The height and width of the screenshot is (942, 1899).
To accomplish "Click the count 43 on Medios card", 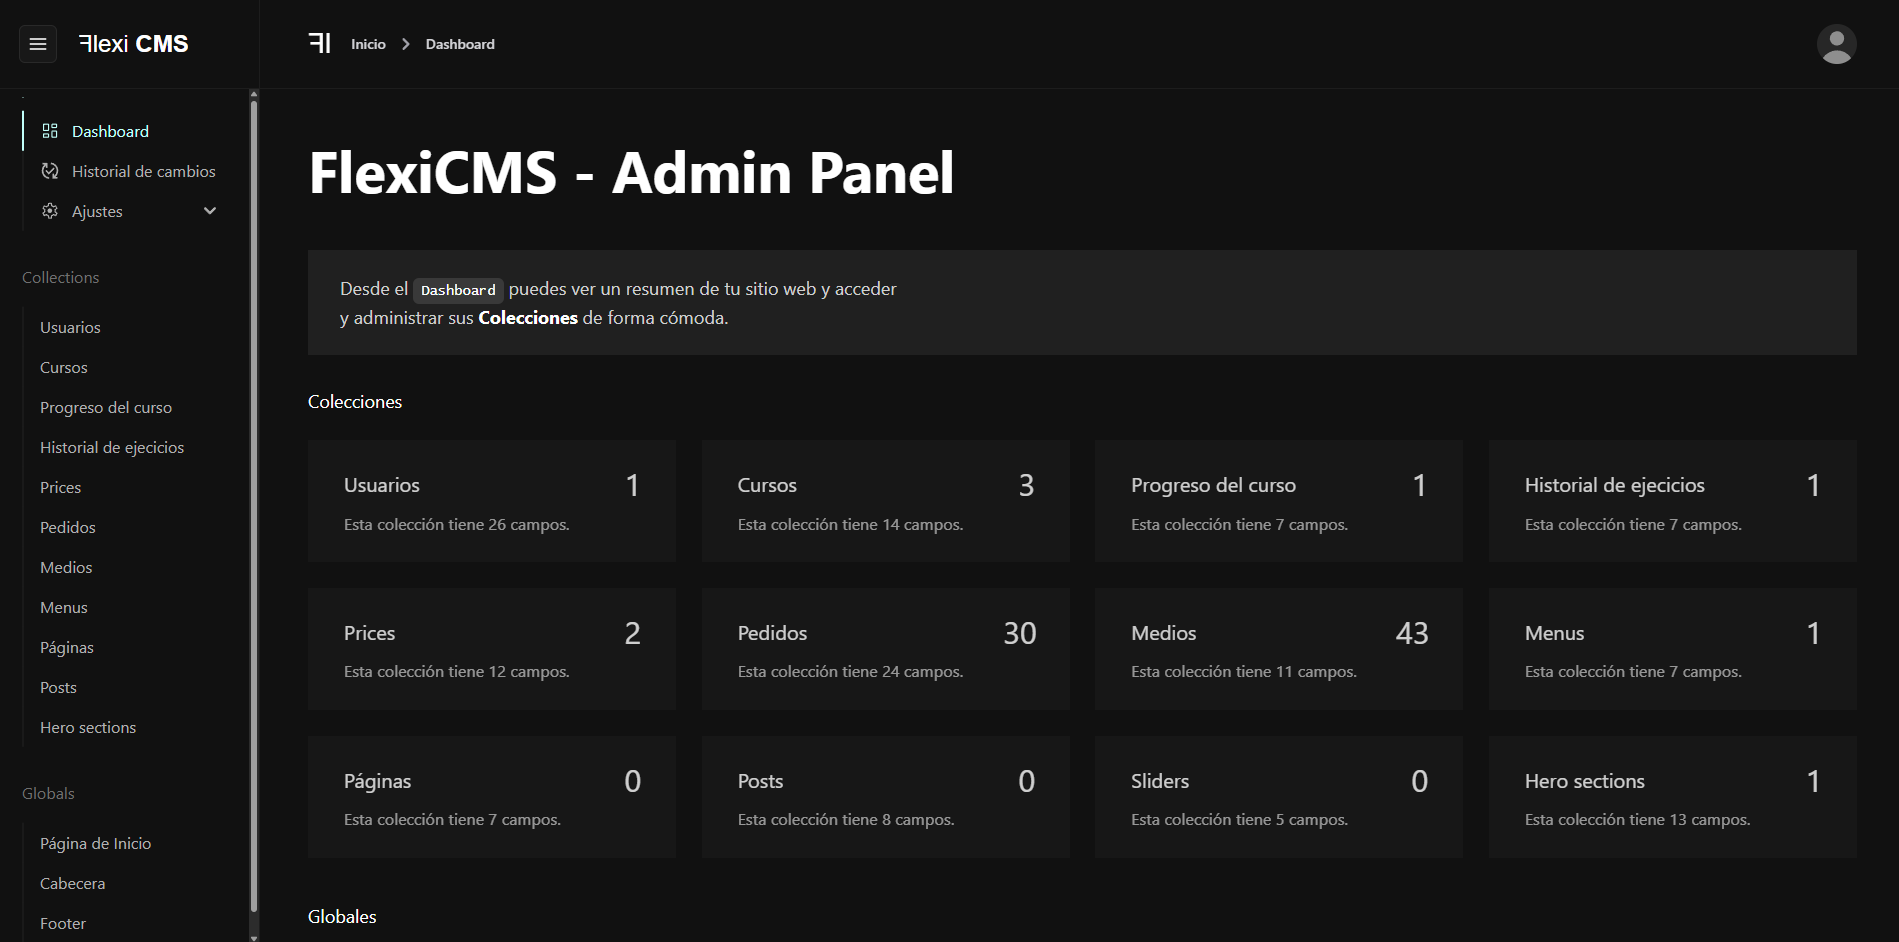I will (x=1412, y=633).
